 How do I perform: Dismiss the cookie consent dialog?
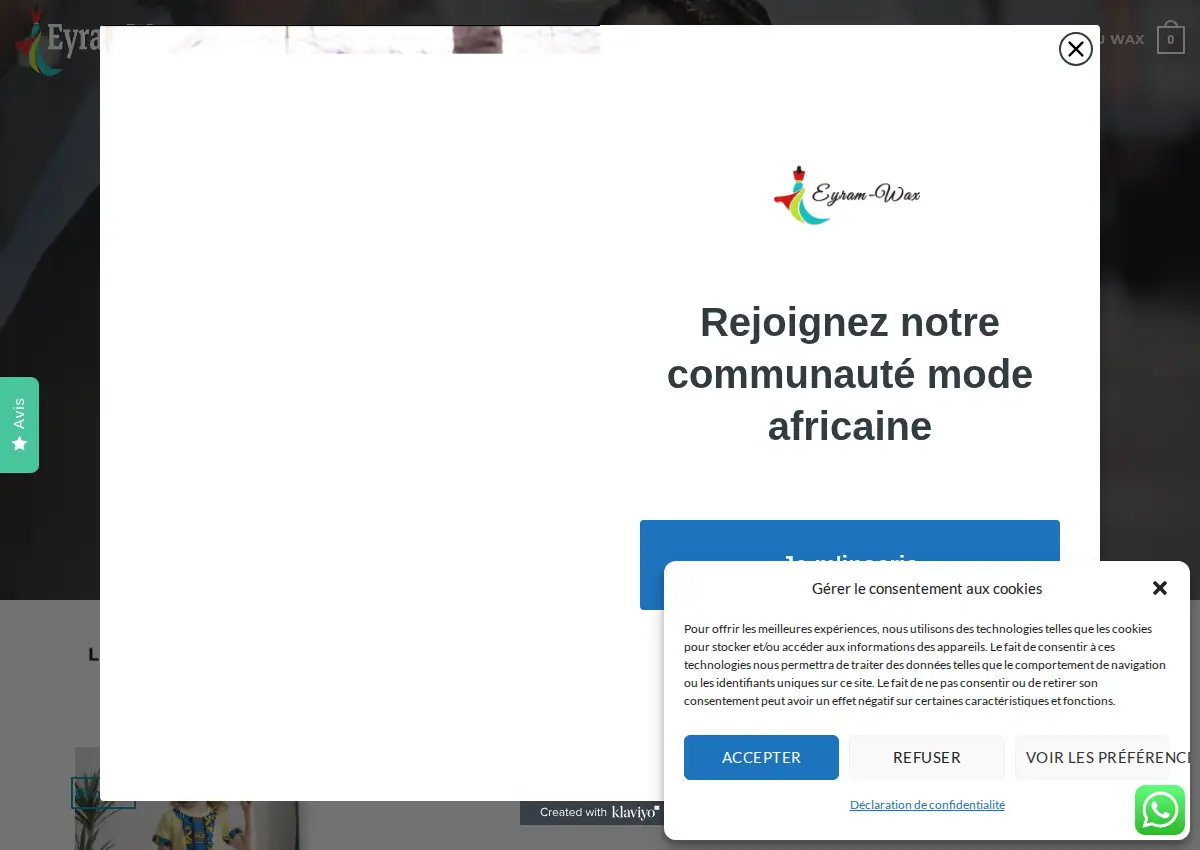(1160, 588)
